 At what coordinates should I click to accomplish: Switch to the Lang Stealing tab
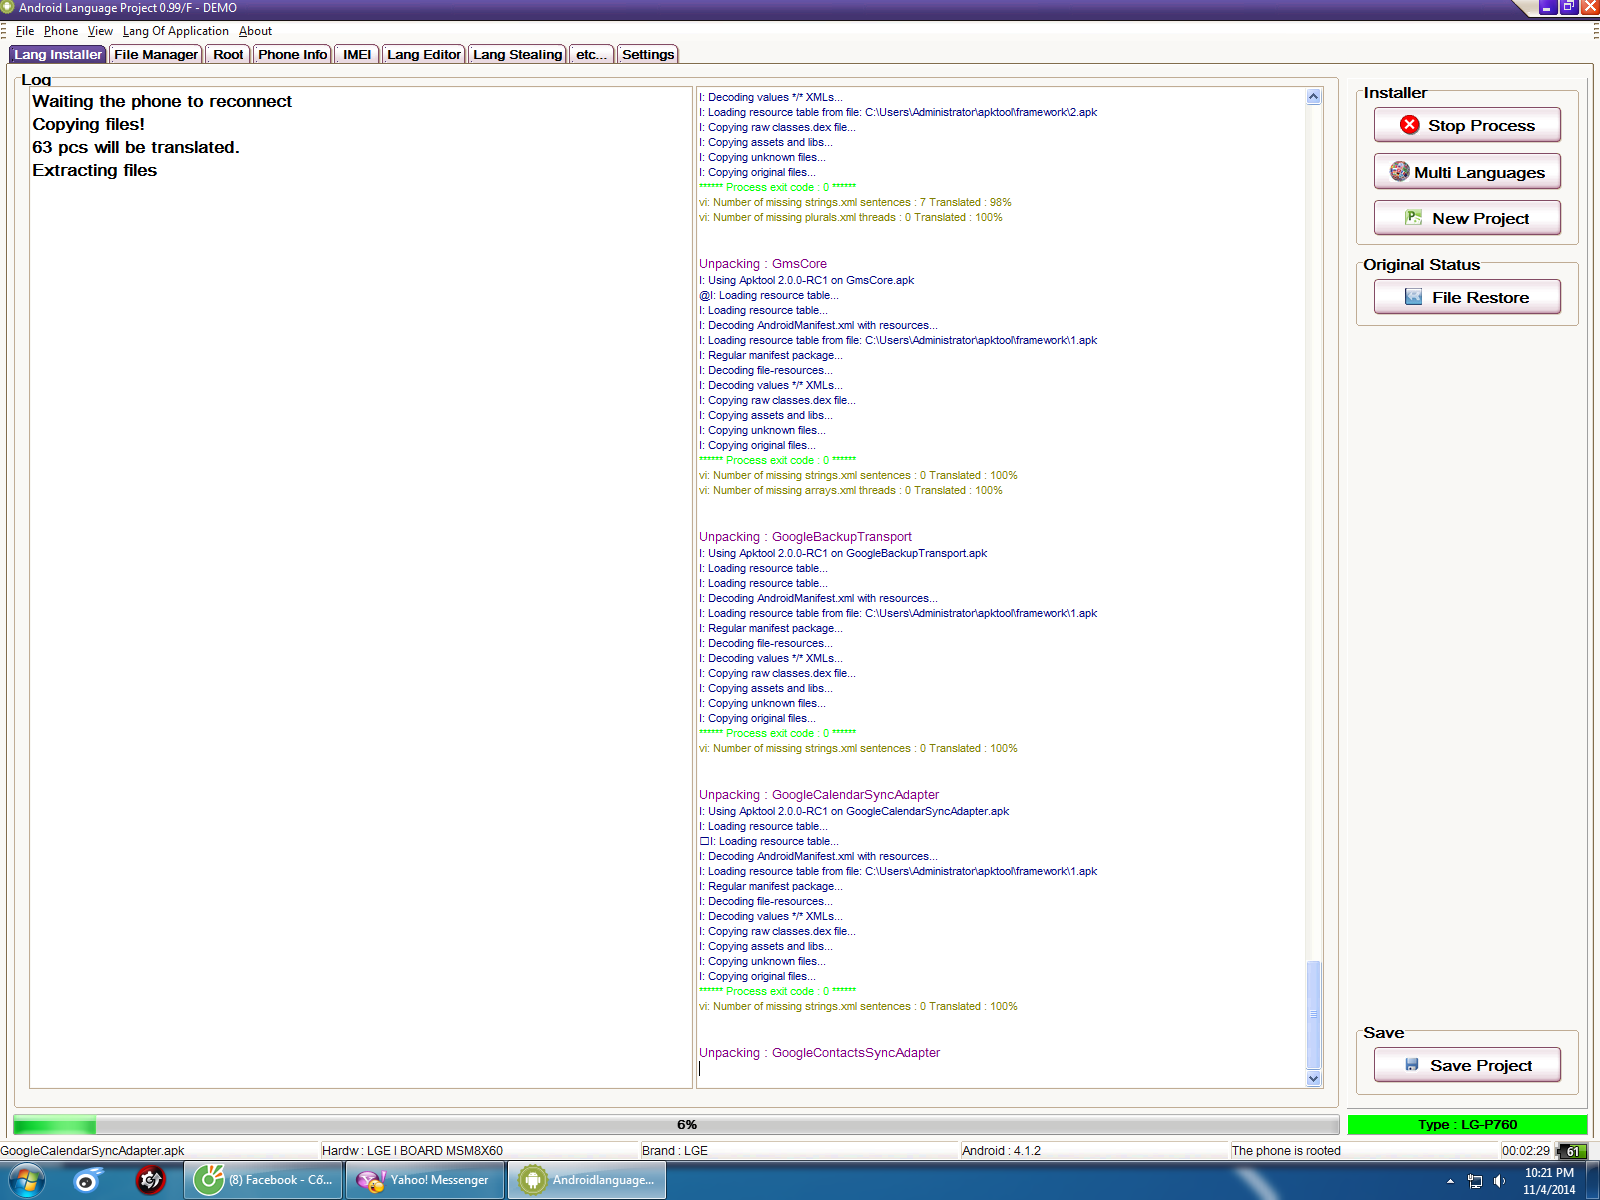518,54
